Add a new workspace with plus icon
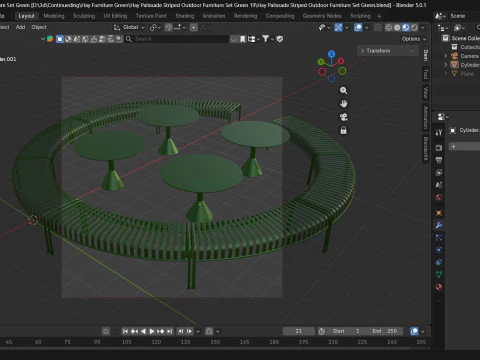The image size is (480, 360). tap(379, 16)
